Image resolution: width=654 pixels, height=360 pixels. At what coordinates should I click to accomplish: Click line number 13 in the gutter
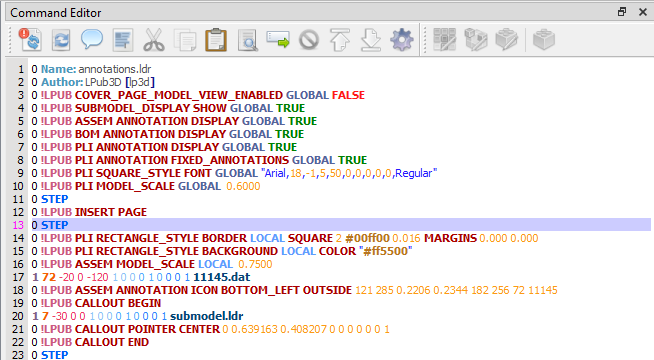18,225
